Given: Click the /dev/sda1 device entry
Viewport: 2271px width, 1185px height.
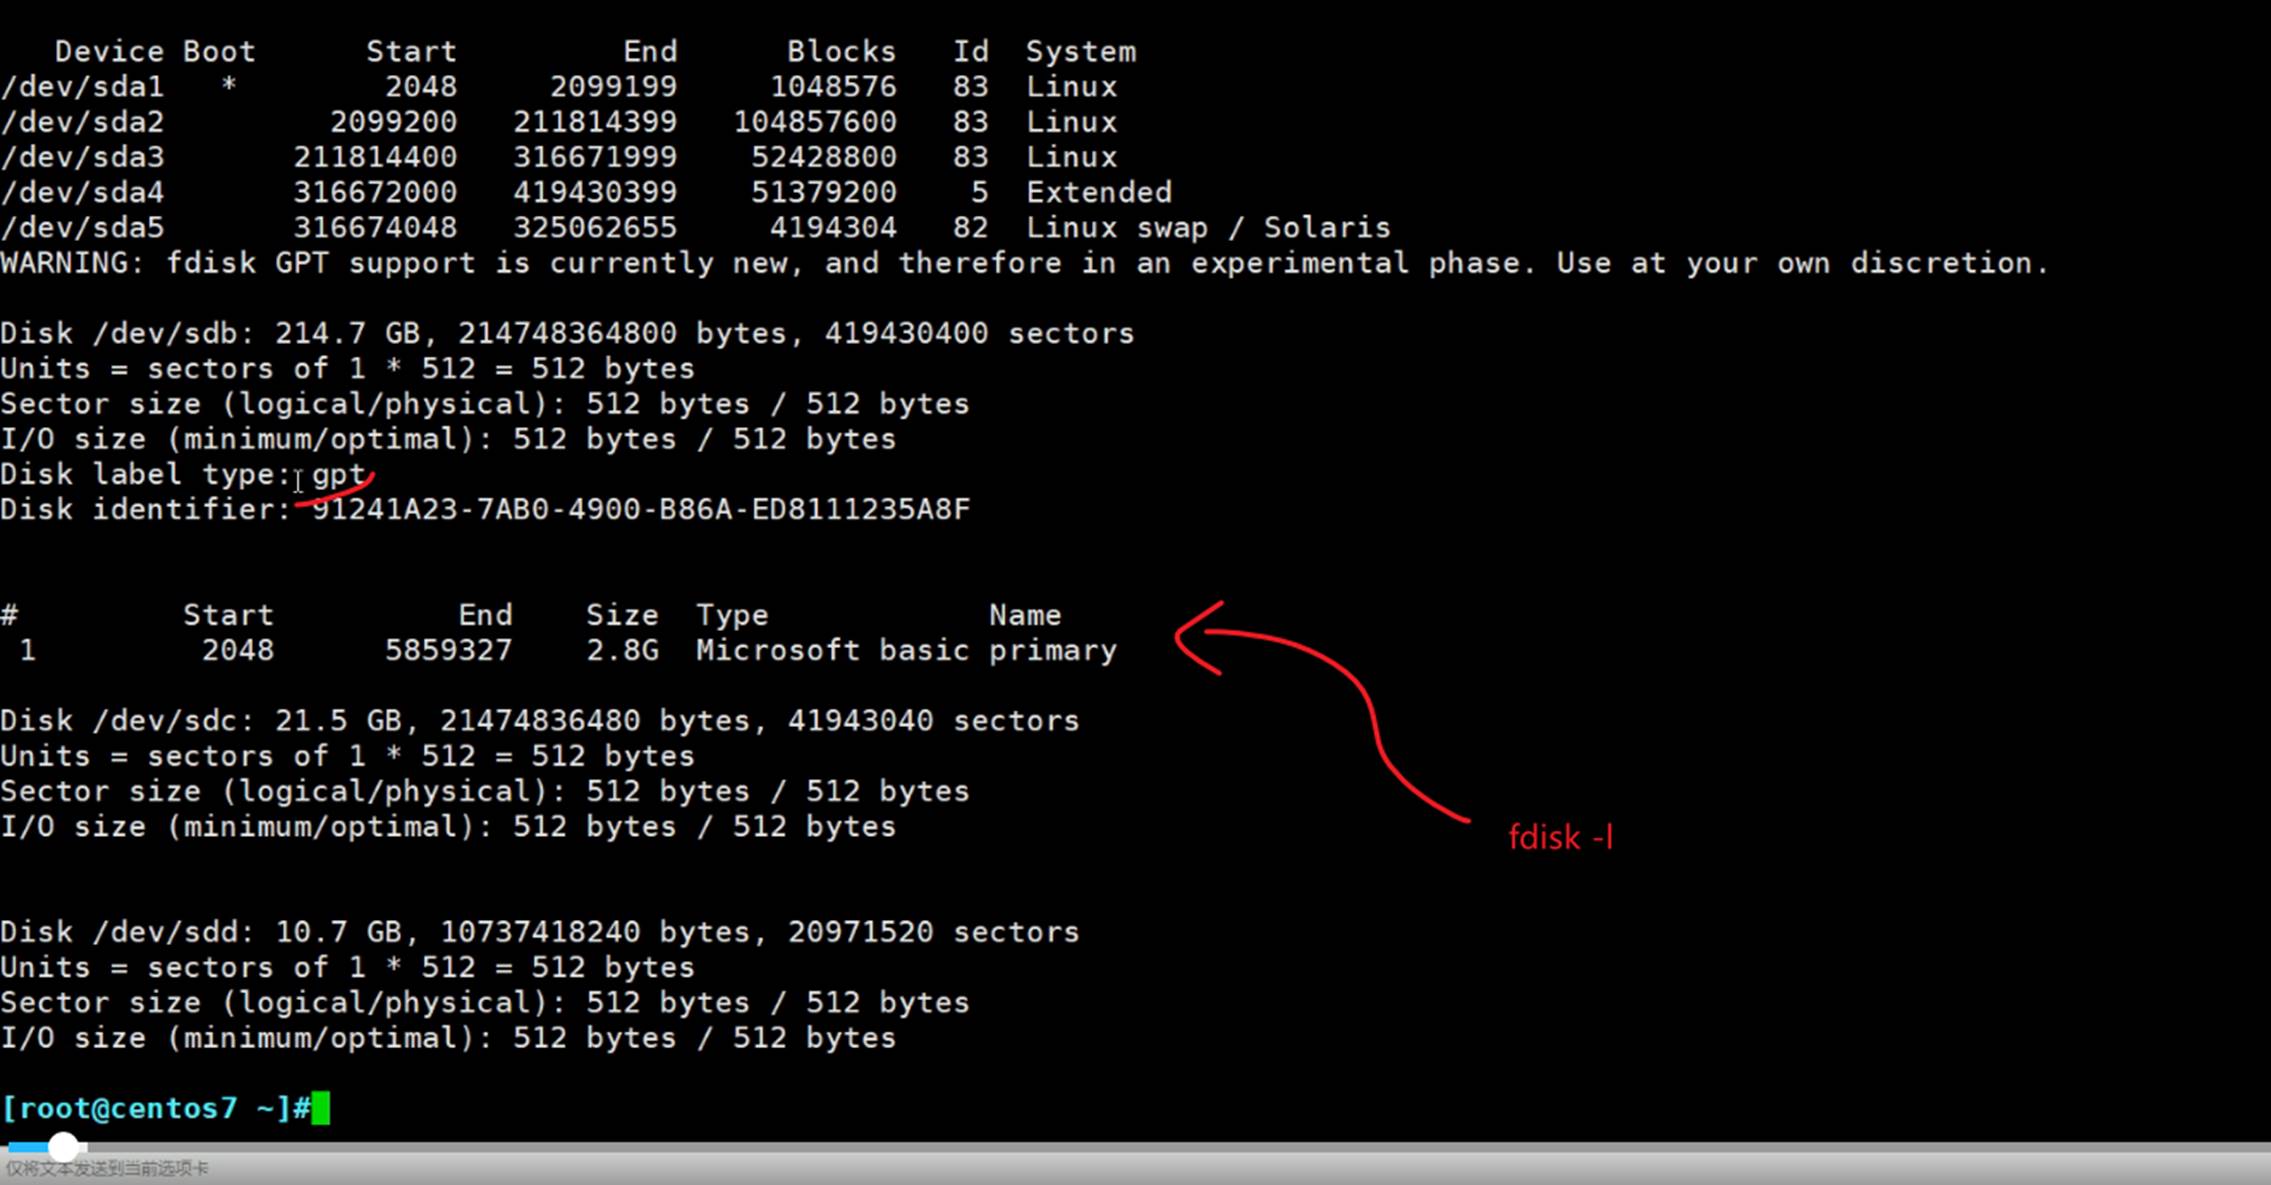Looking at the screenshot, I should point(82,87).
